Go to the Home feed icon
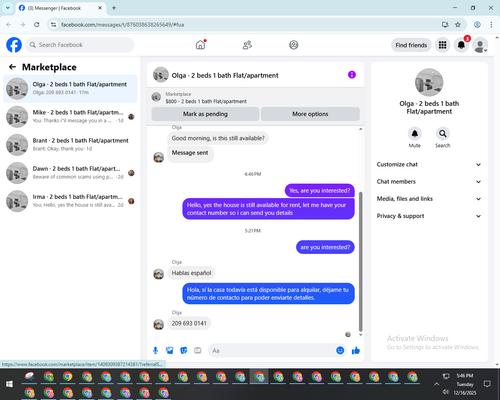The width and height of the screenshot is (500, 400). [200, 45]
